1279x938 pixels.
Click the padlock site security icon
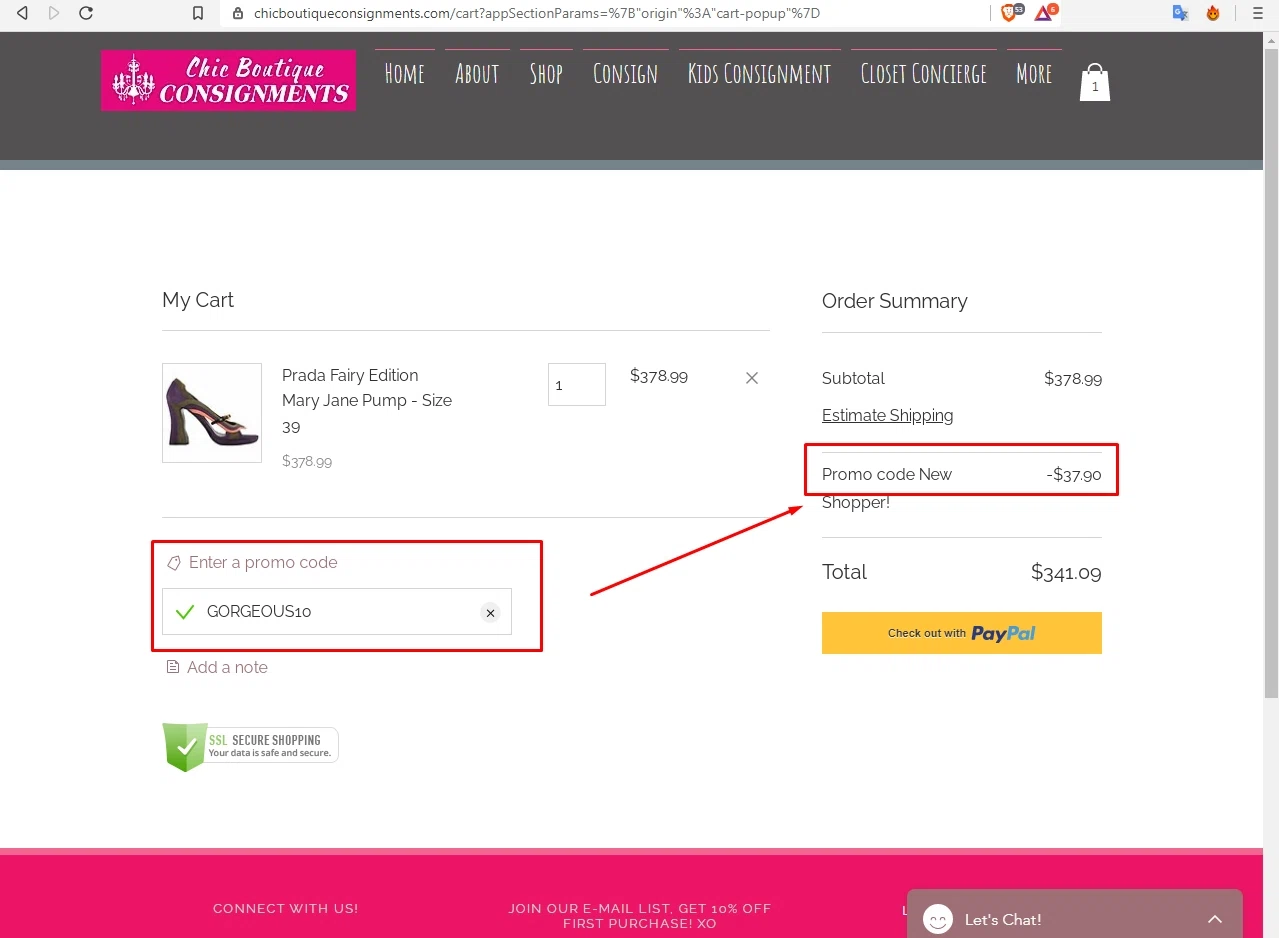[x=237, y=13]
